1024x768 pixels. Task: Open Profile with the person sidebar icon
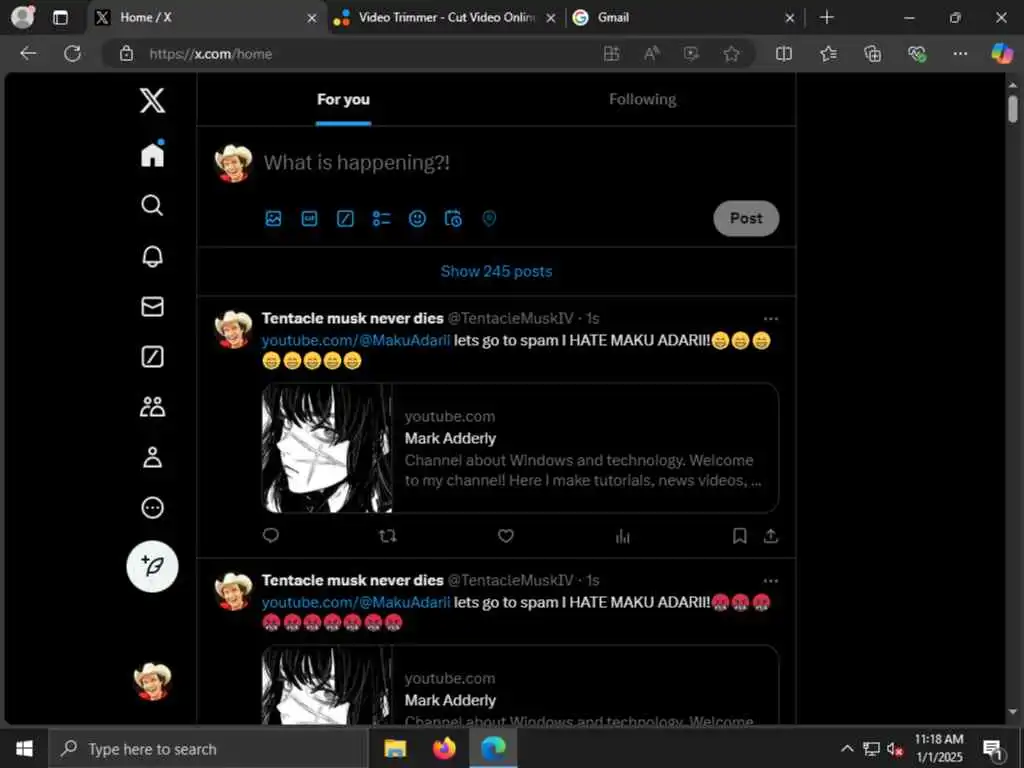(152, 457)
